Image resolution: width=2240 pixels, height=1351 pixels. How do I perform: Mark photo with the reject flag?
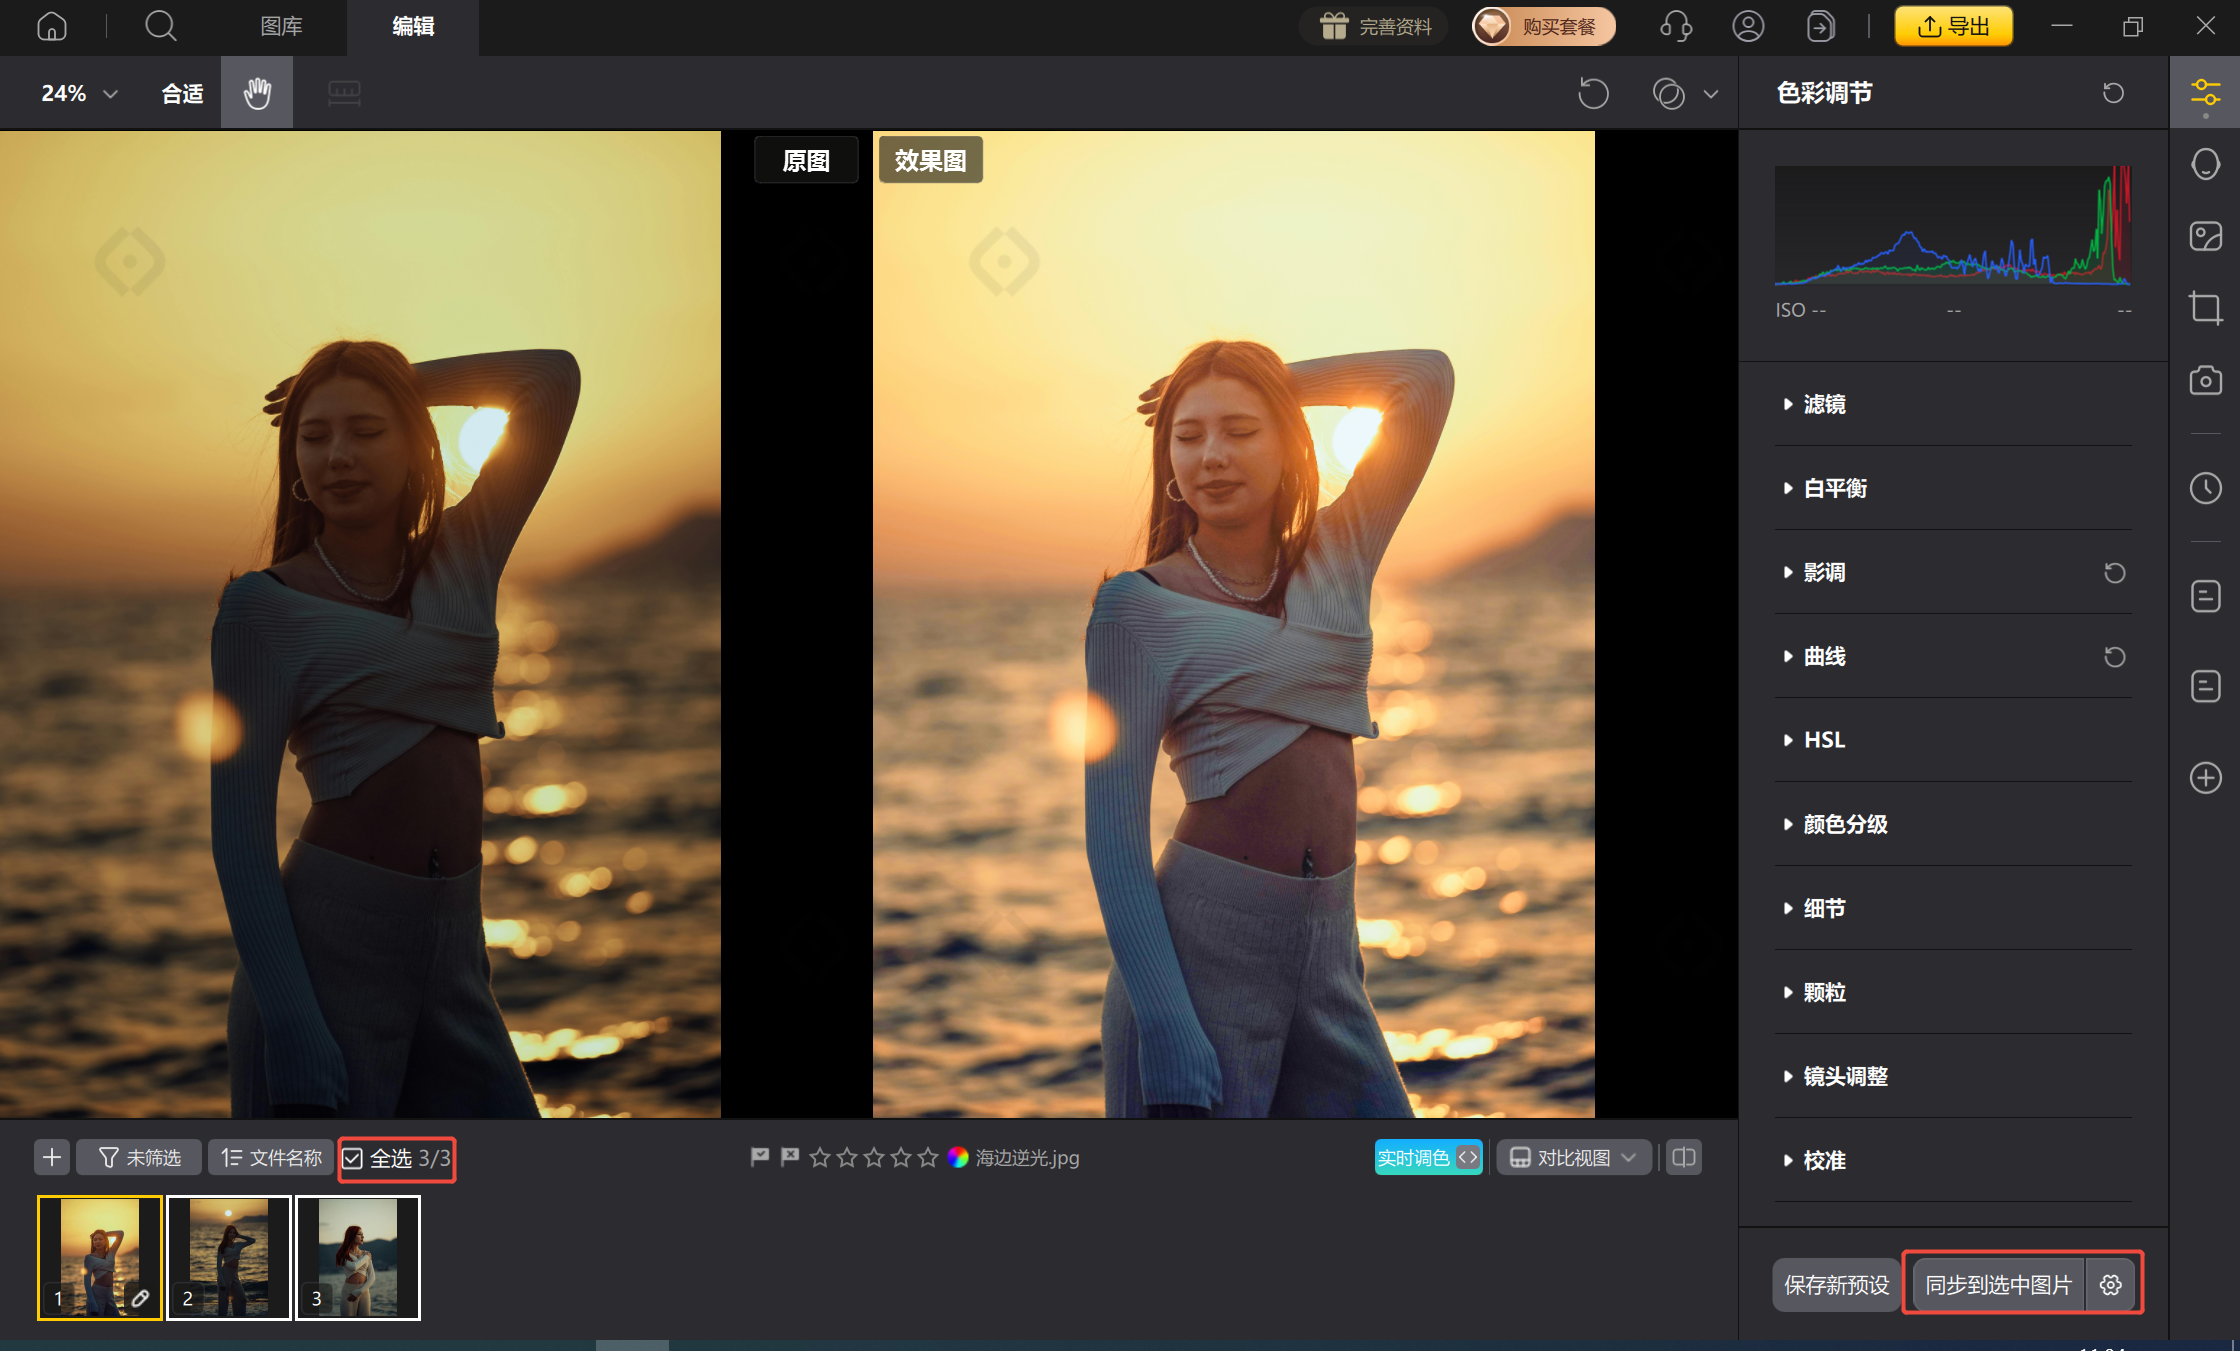click(790, 1157)
